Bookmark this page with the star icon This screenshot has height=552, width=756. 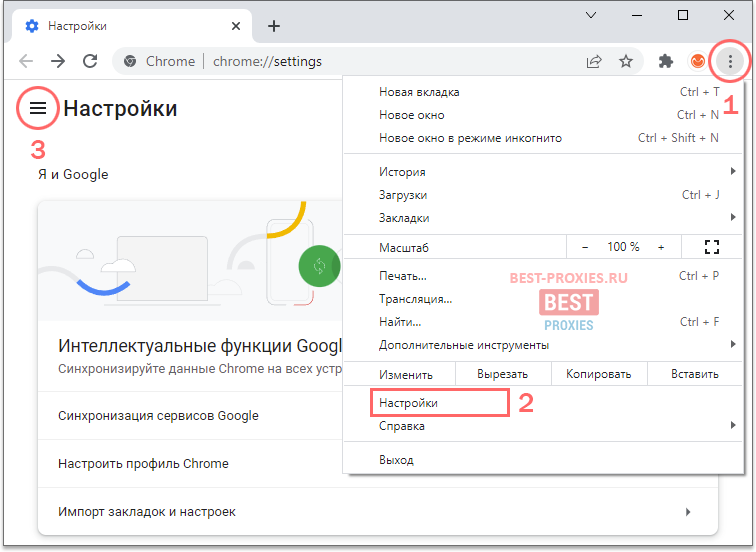click(626, 61)
